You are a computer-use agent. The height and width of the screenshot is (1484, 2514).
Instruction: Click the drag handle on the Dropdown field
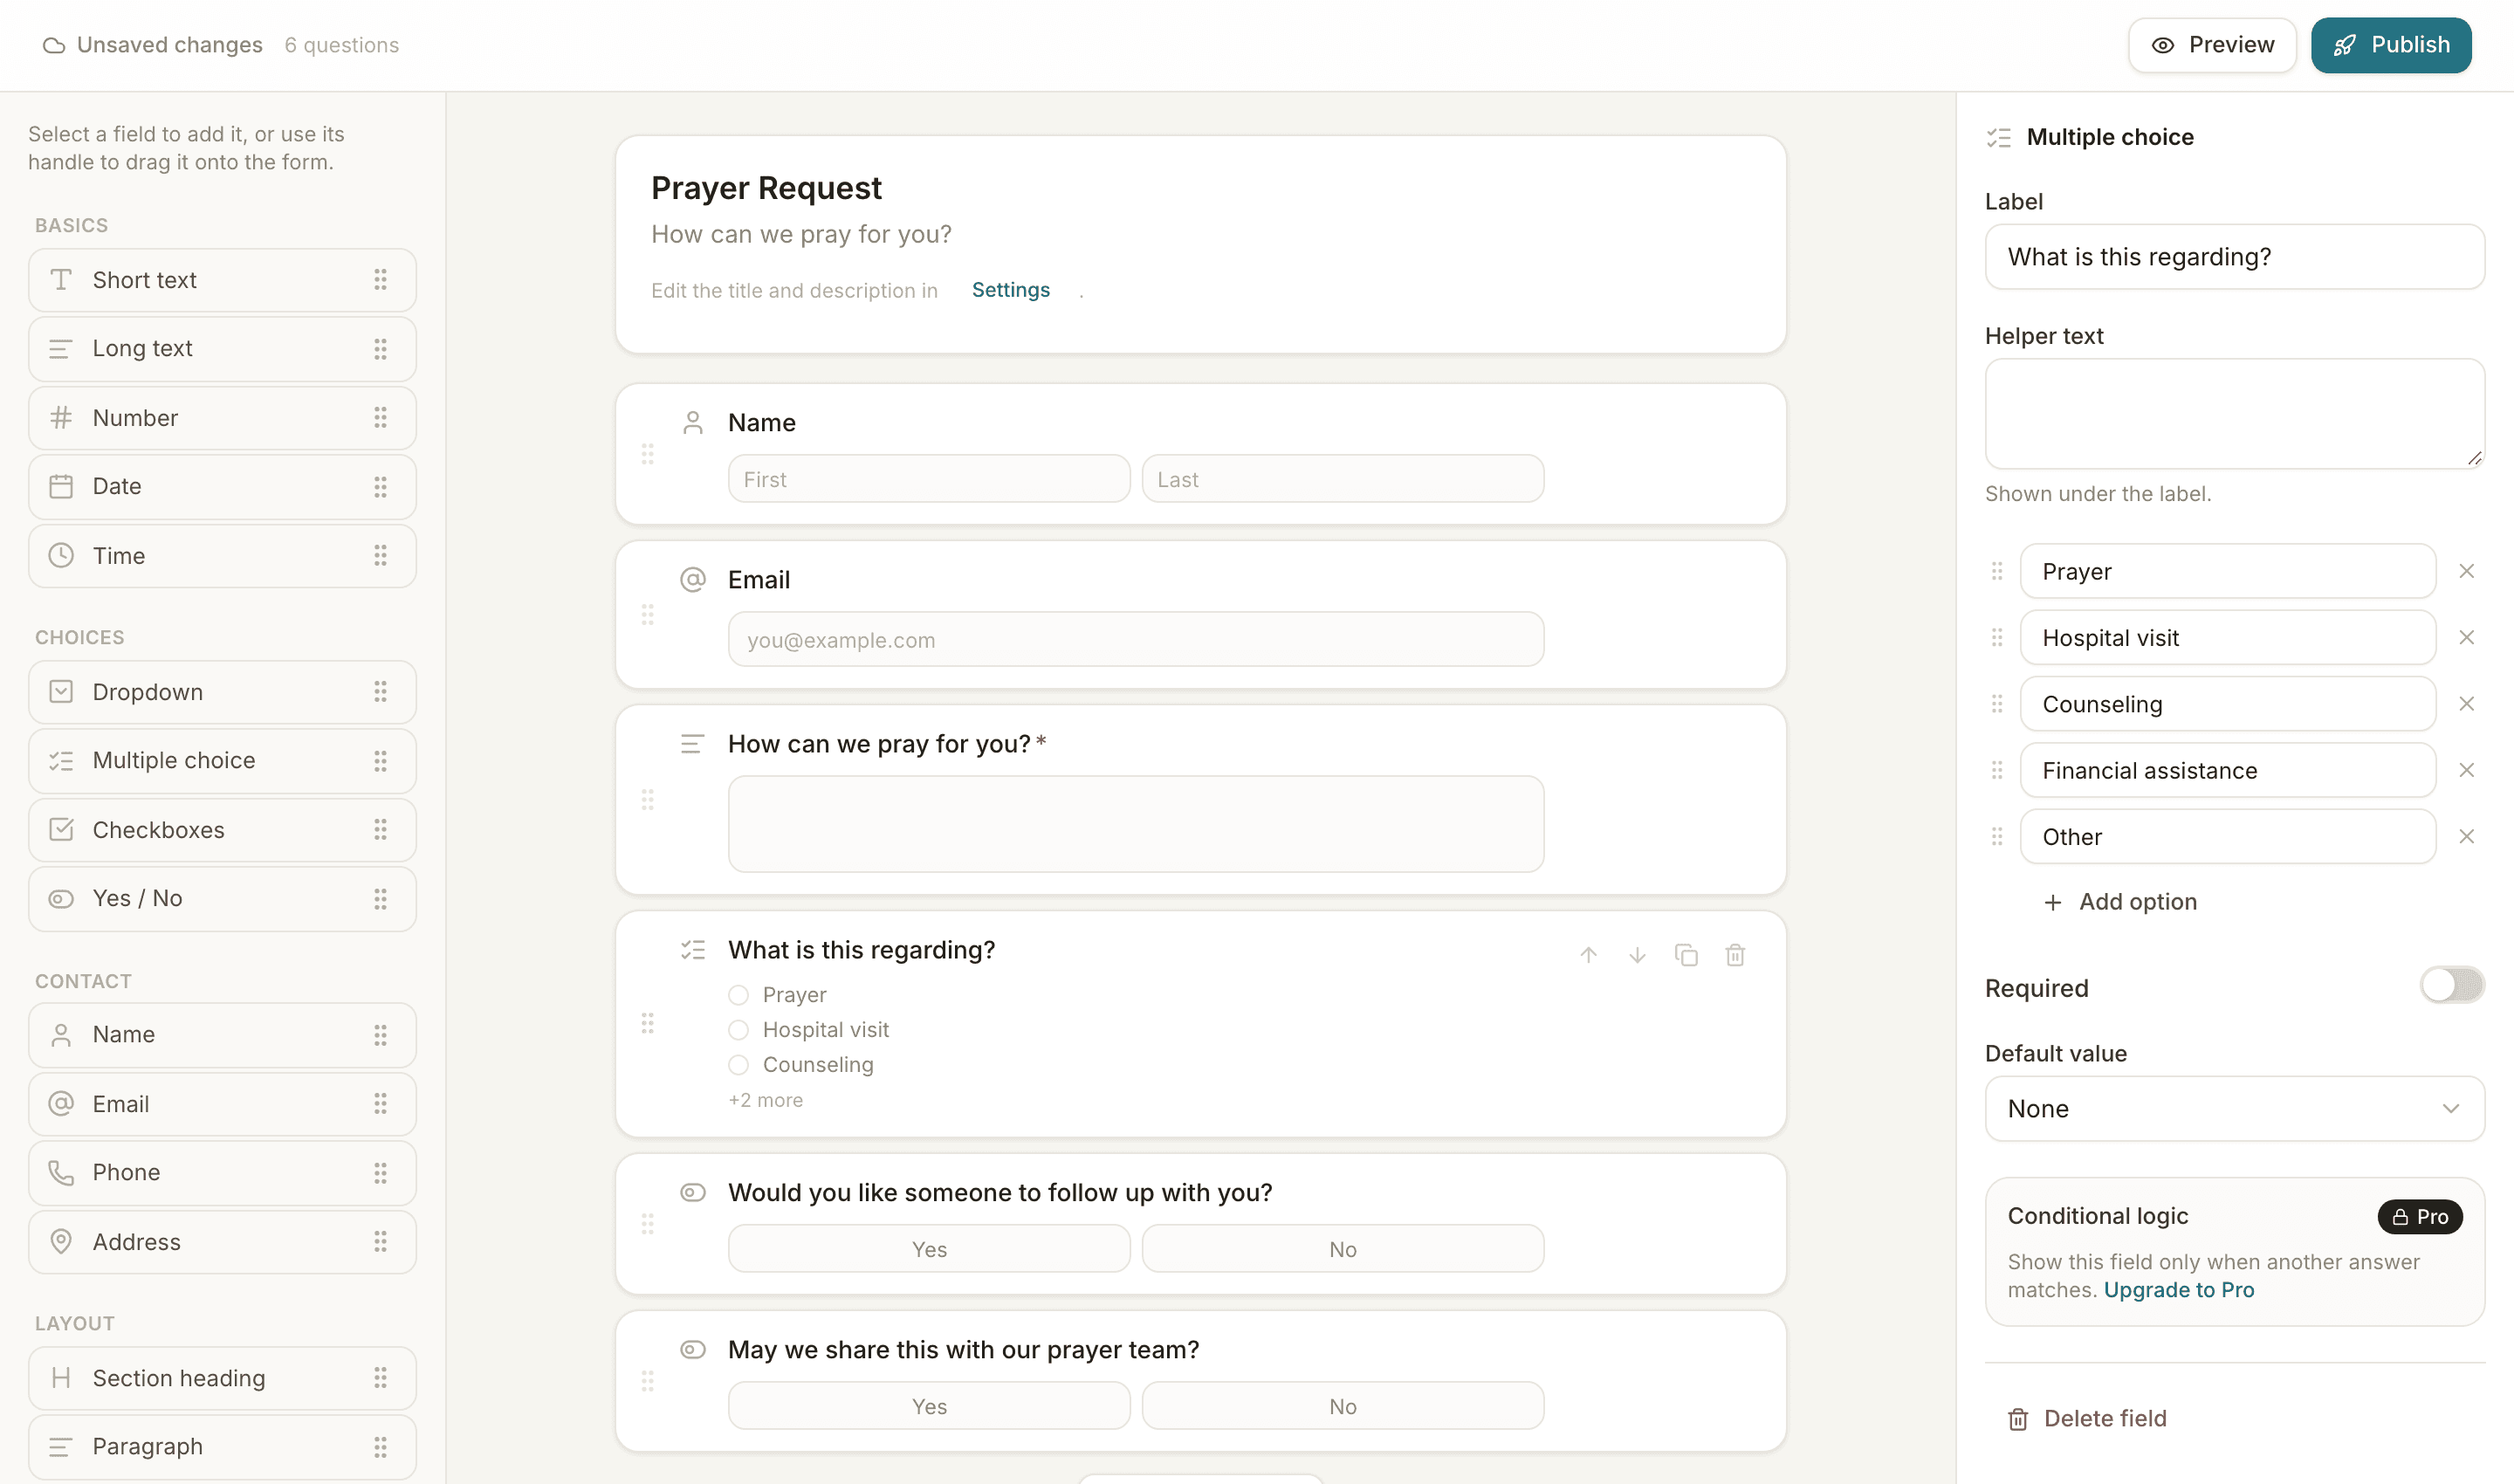tap(380, 692)
